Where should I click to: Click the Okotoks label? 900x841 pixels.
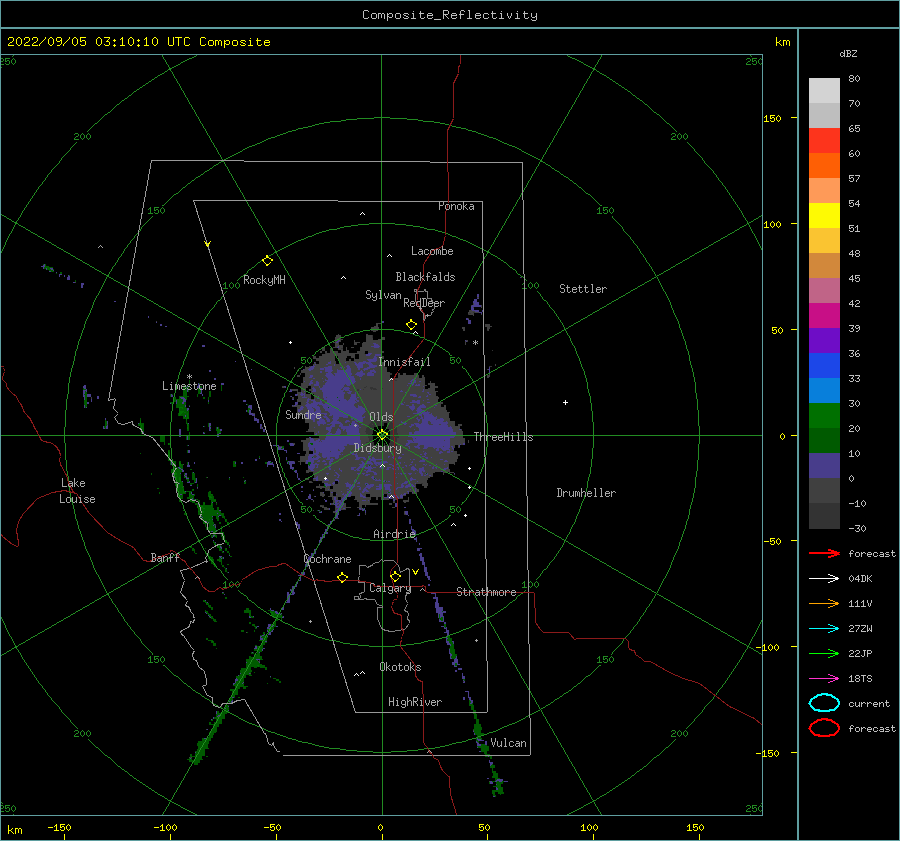[400, 667]
